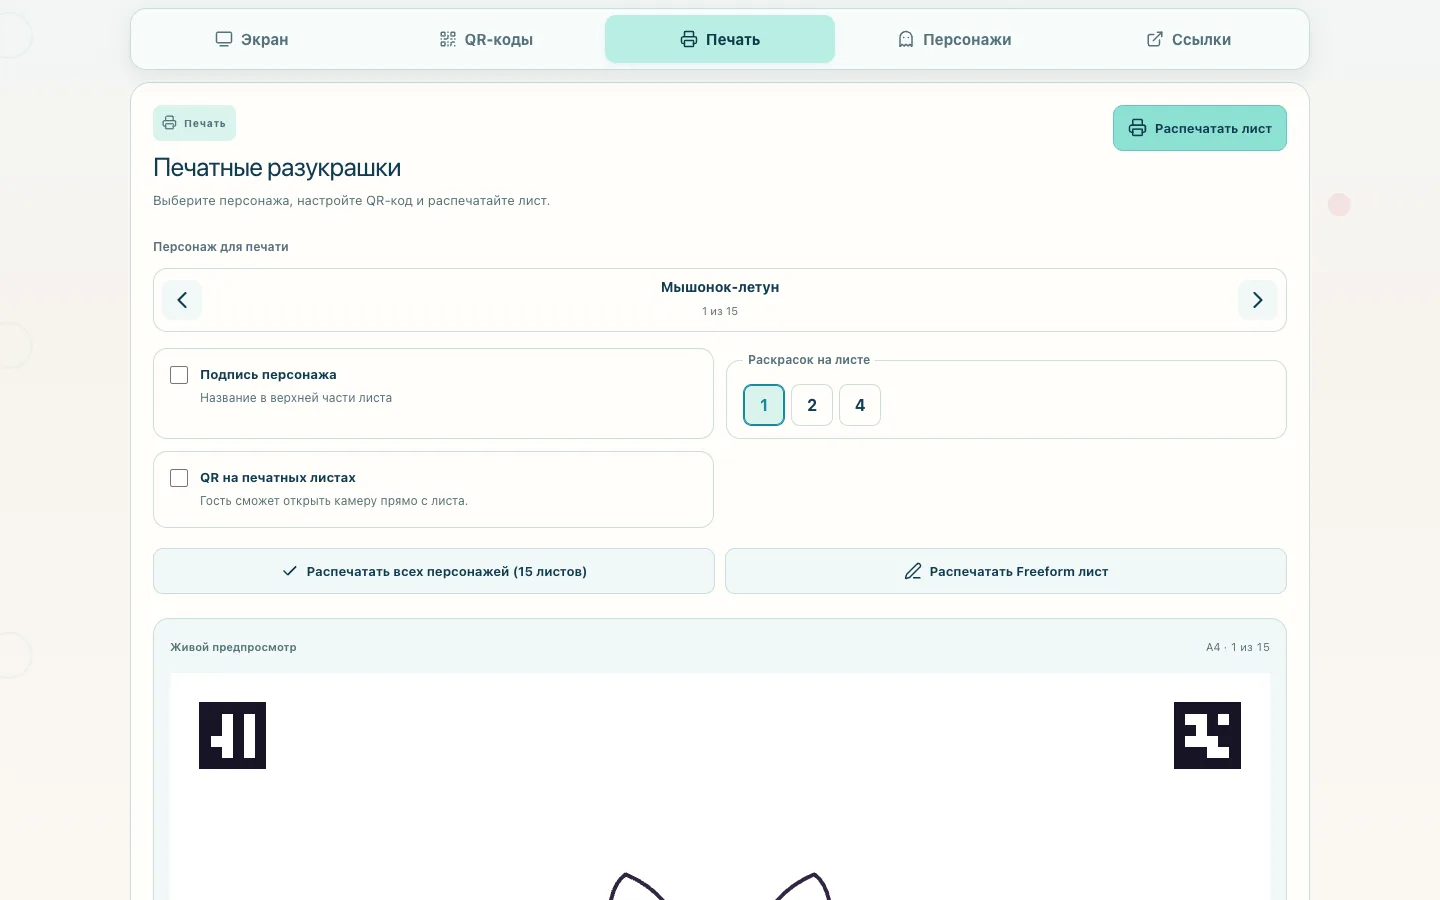Click "Название в верхней части листа" description
The width and height of the screenshot is (1440, 900).
tap(296, 398)
